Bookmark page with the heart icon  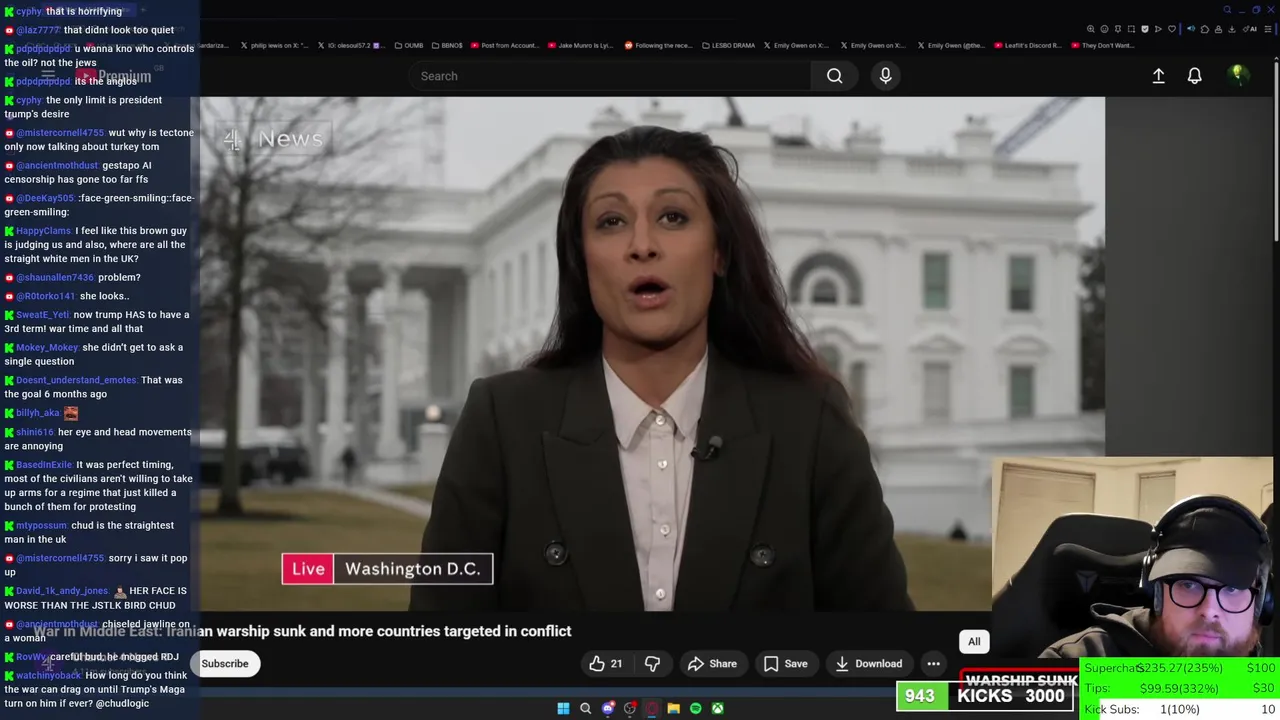click(x=1172, y=29)
